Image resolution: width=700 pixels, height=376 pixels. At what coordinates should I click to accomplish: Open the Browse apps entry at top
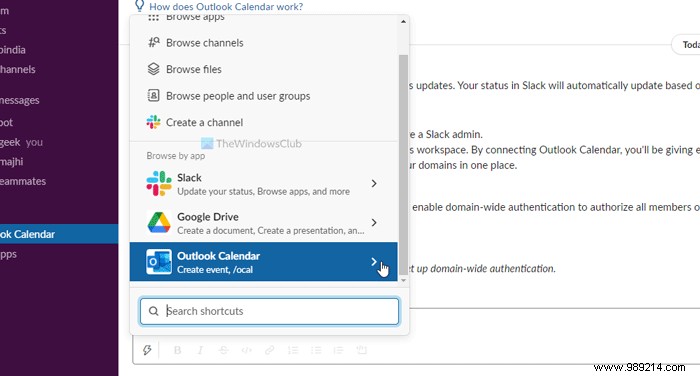point(263,19)
